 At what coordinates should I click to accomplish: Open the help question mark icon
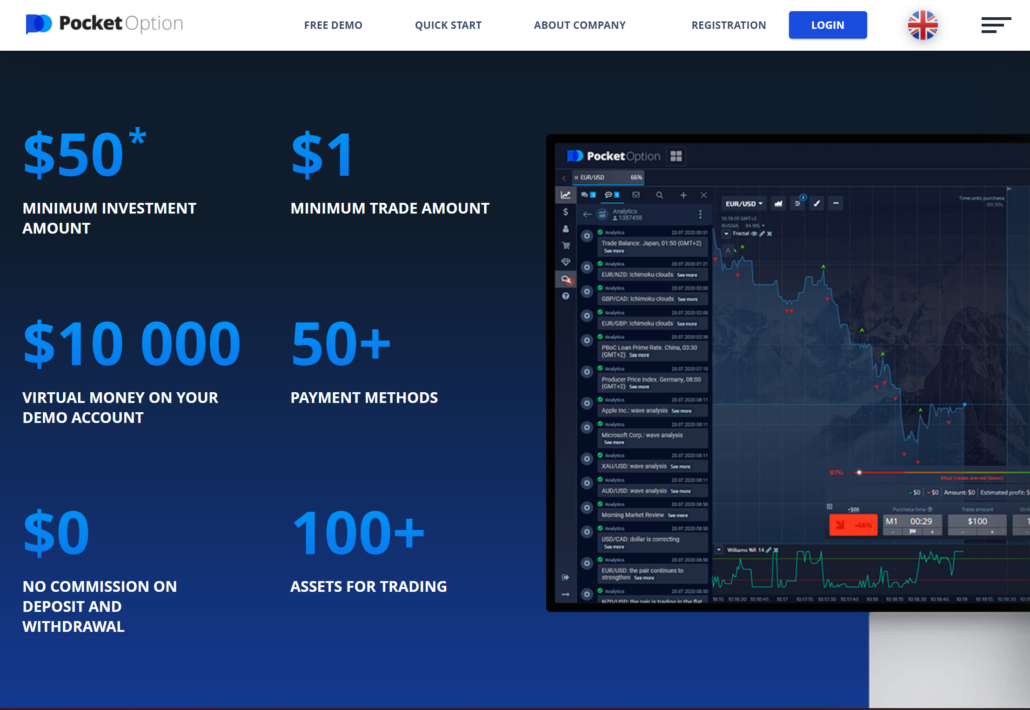(x=566, y=296)
